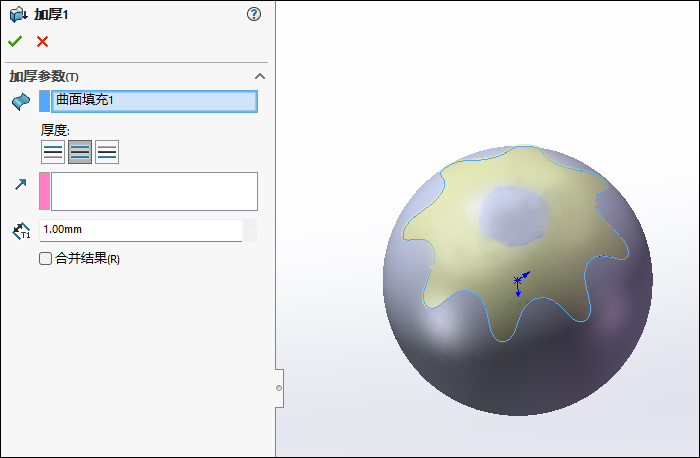Cancel the thicken feature with red X

[x=42, y=41]
